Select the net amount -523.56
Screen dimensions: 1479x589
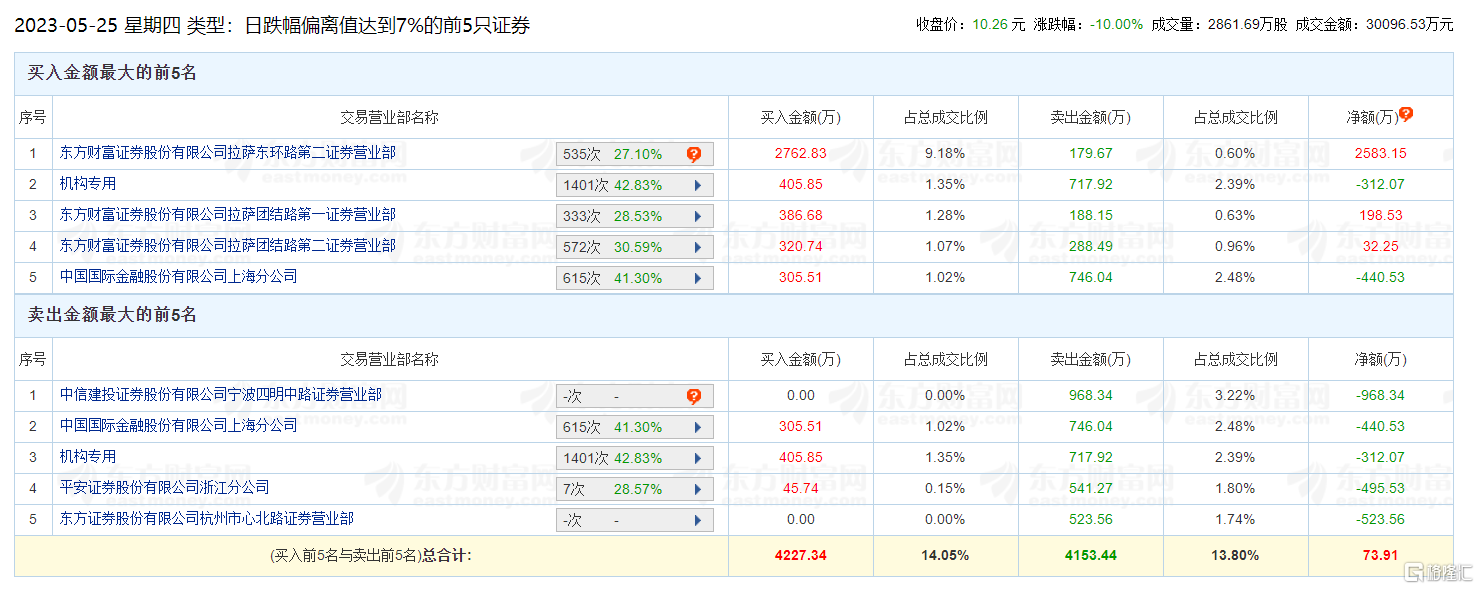pyautogui.click(x=1380, y=520)
